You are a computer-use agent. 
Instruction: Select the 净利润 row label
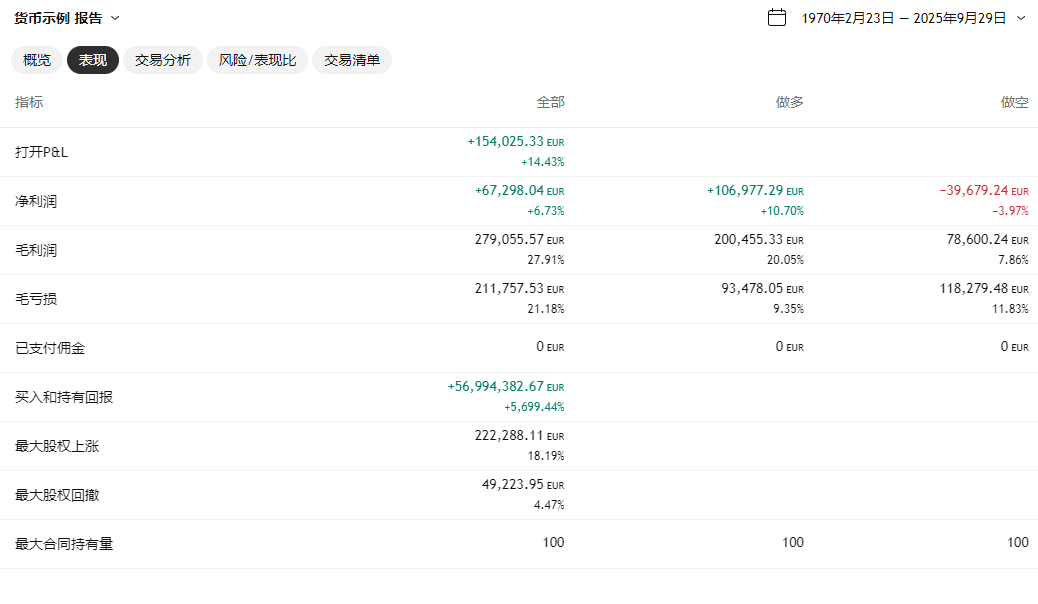36,201
